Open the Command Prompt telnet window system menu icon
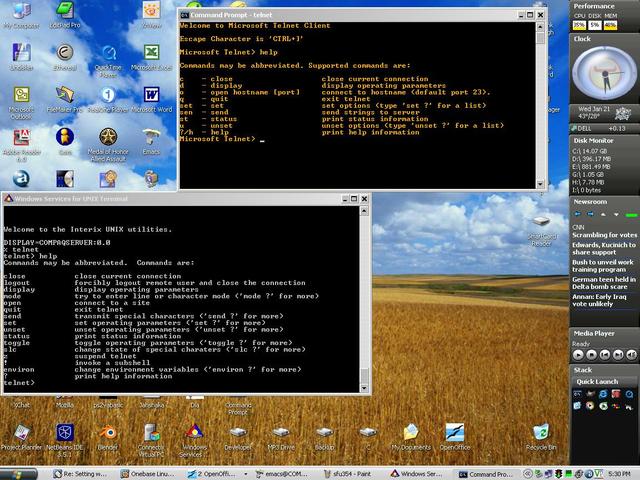The width and height of the screenshot is (640, 480). tap(184, 15)
